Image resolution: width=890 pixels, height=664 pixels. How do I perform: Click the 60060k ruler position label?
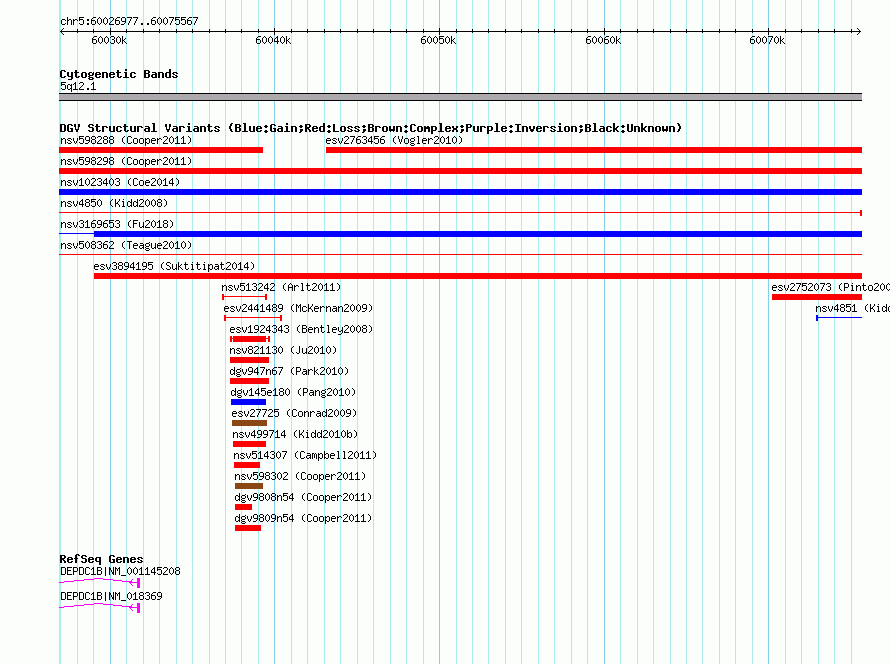pos(603,40)
